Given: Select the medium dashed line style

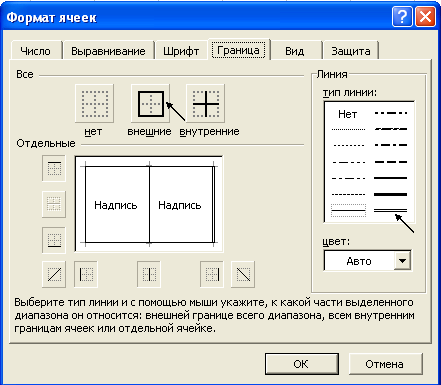Looking at the screenshot, I should [391, 162].
